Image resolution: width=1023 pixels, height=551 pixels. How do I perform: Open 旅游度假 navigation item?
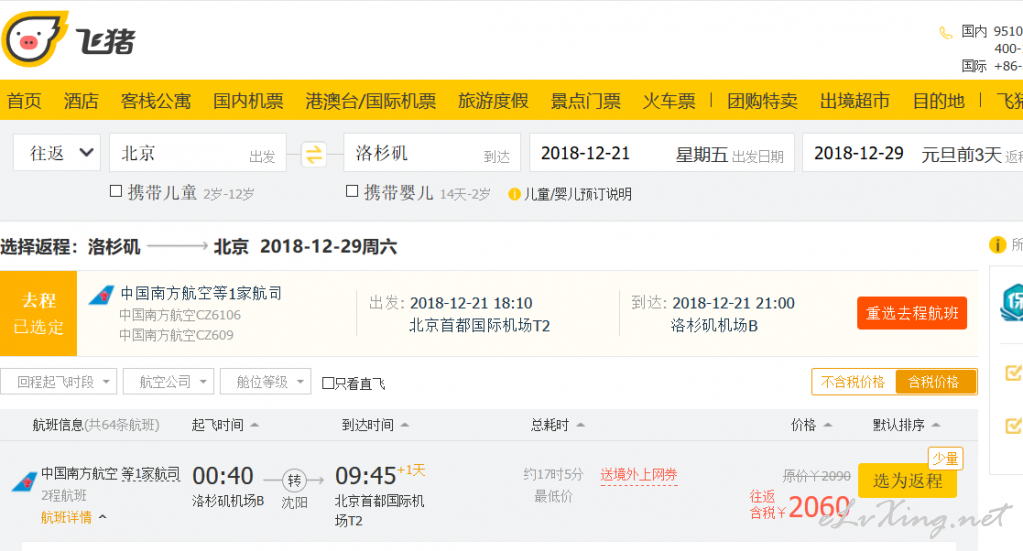[493, 101]
